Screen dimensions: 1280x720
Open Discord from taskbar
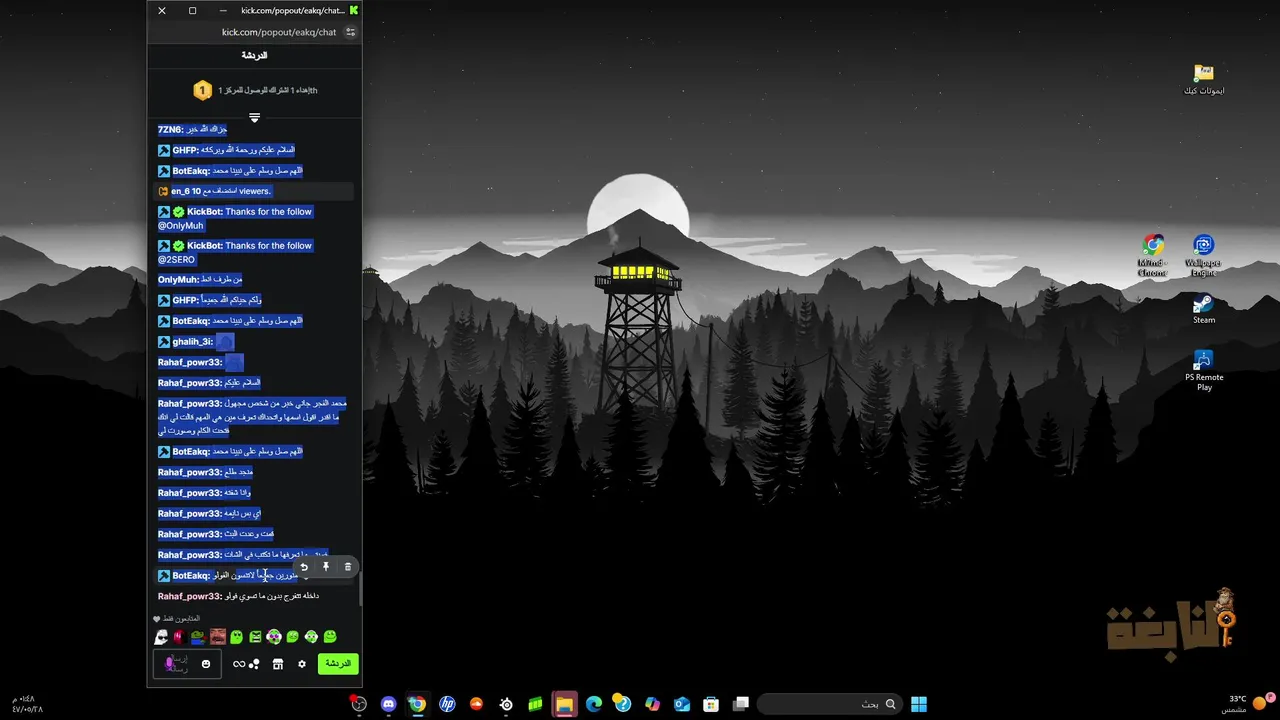[x=388, y=704]
